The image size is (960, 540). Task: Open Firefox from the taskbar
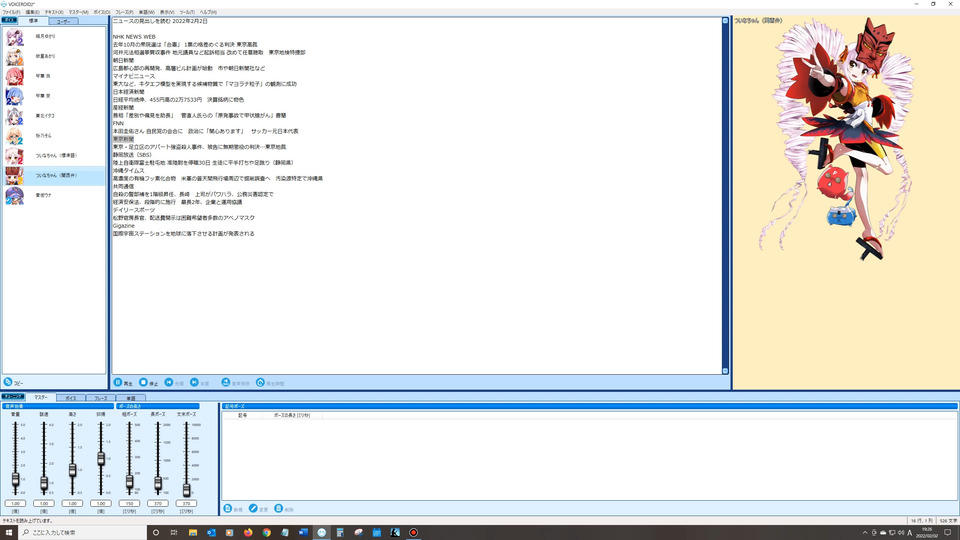tap(248, 533)
